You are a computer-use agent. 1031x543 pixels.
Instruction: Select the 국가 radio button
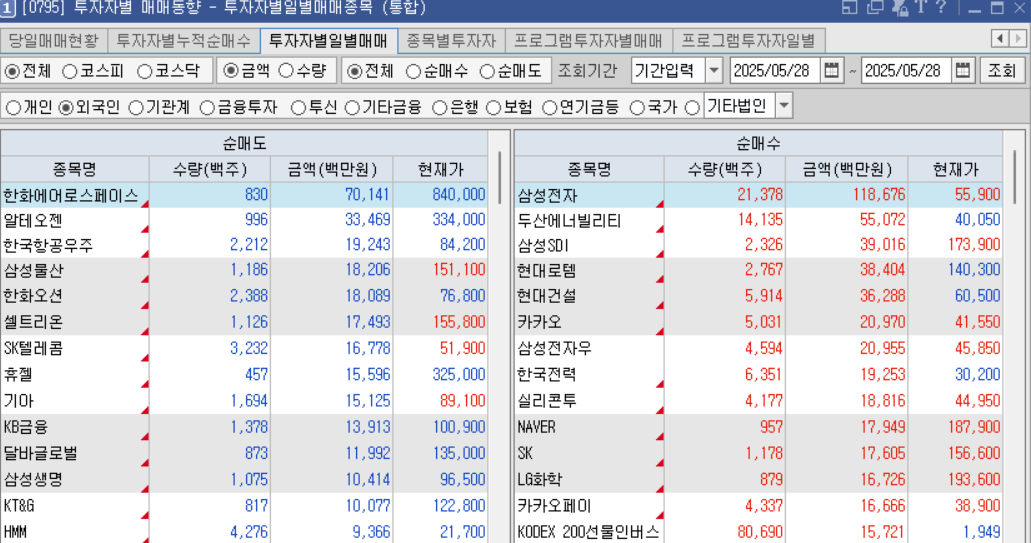tap(637, 108)
